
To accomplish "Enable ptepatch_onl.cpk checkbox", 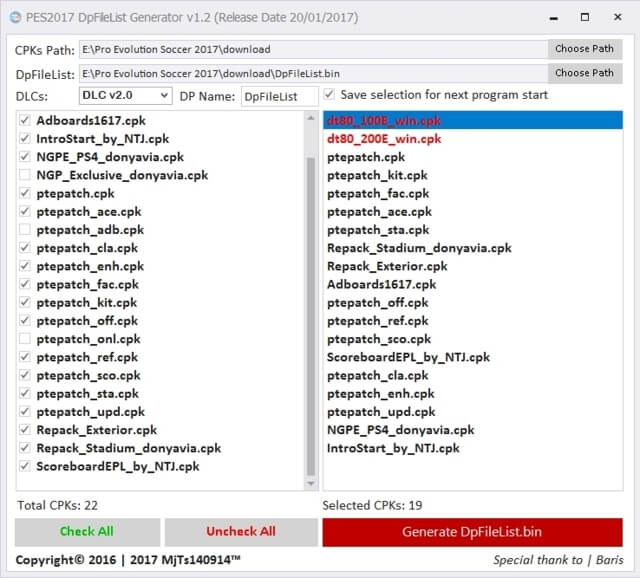I will click(x=25, y=339).
